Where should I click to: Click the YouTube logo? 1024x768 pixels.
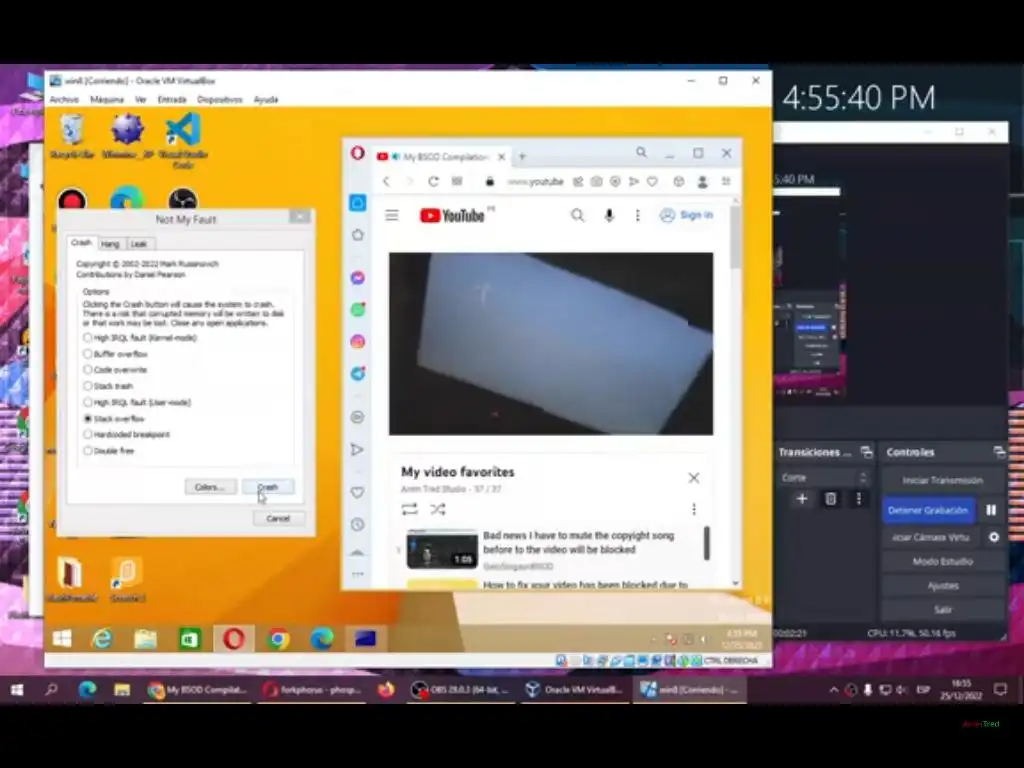[x=453, y=216]
